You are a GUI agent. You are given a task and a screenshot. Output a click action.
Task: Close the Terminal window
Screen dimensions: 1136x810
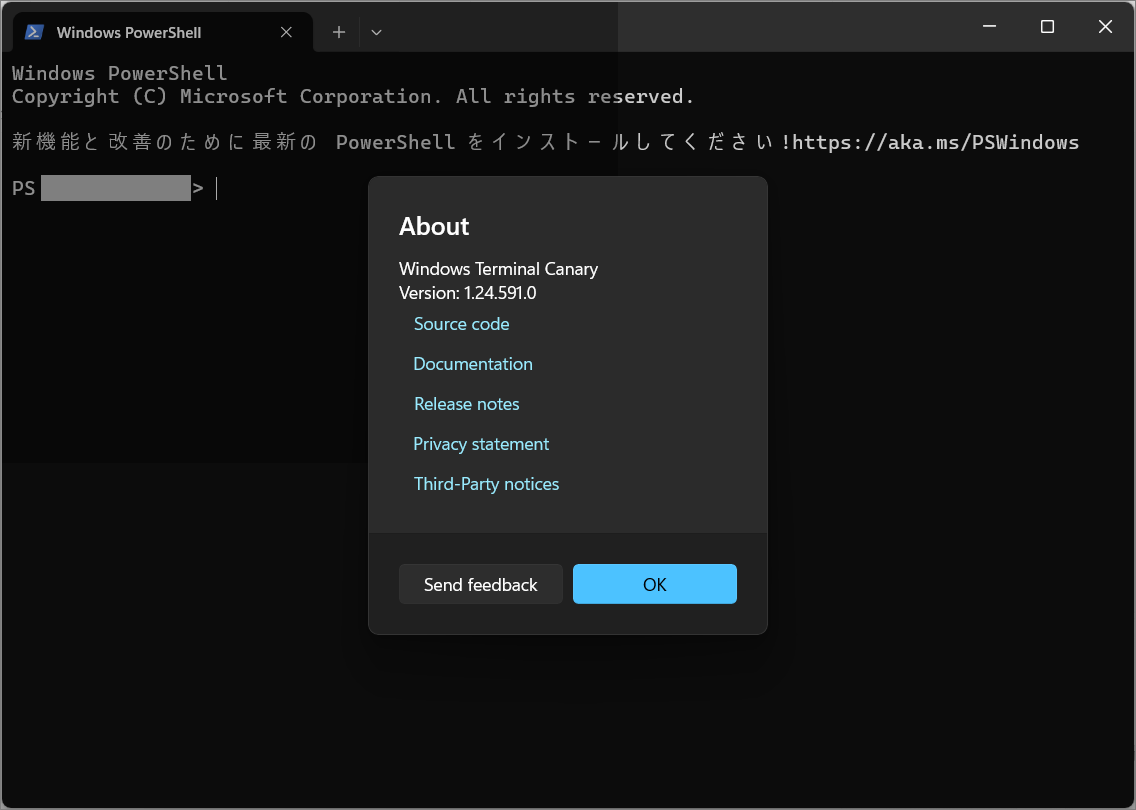(x=1105, y=27)
